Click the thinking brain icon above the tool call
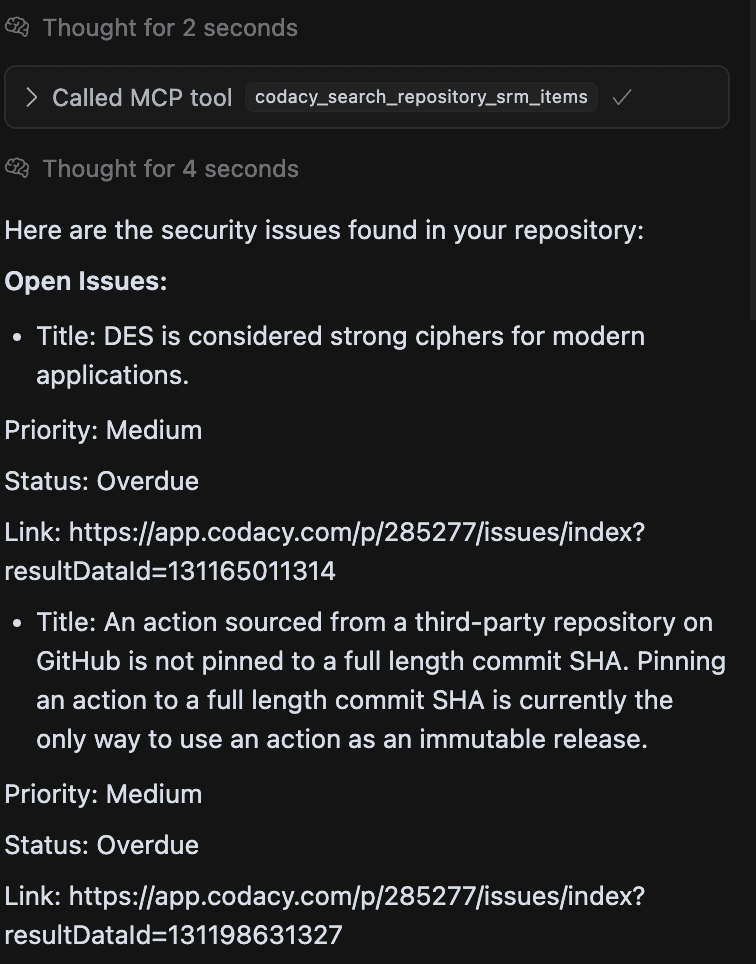Viewport: 756px width, 964px height. (x=17, y=27)
